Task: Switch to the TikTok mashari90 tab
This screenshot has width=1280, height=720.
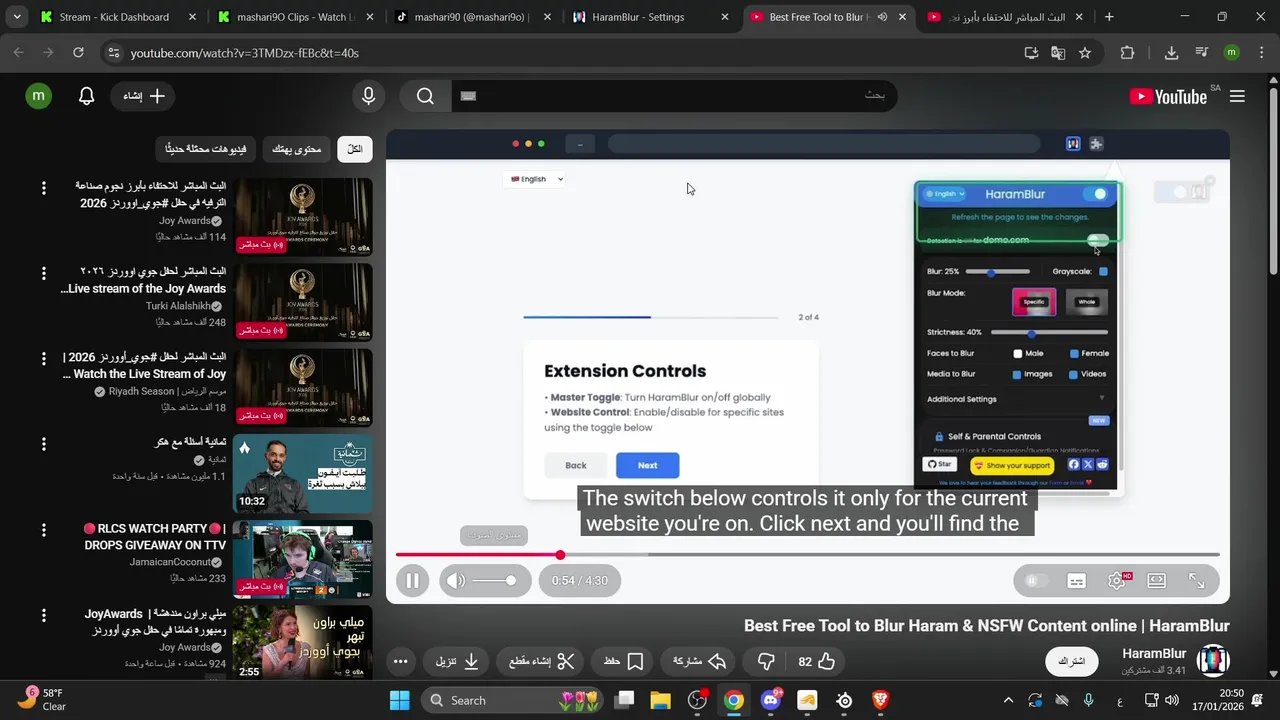Action: pos(470,17)
